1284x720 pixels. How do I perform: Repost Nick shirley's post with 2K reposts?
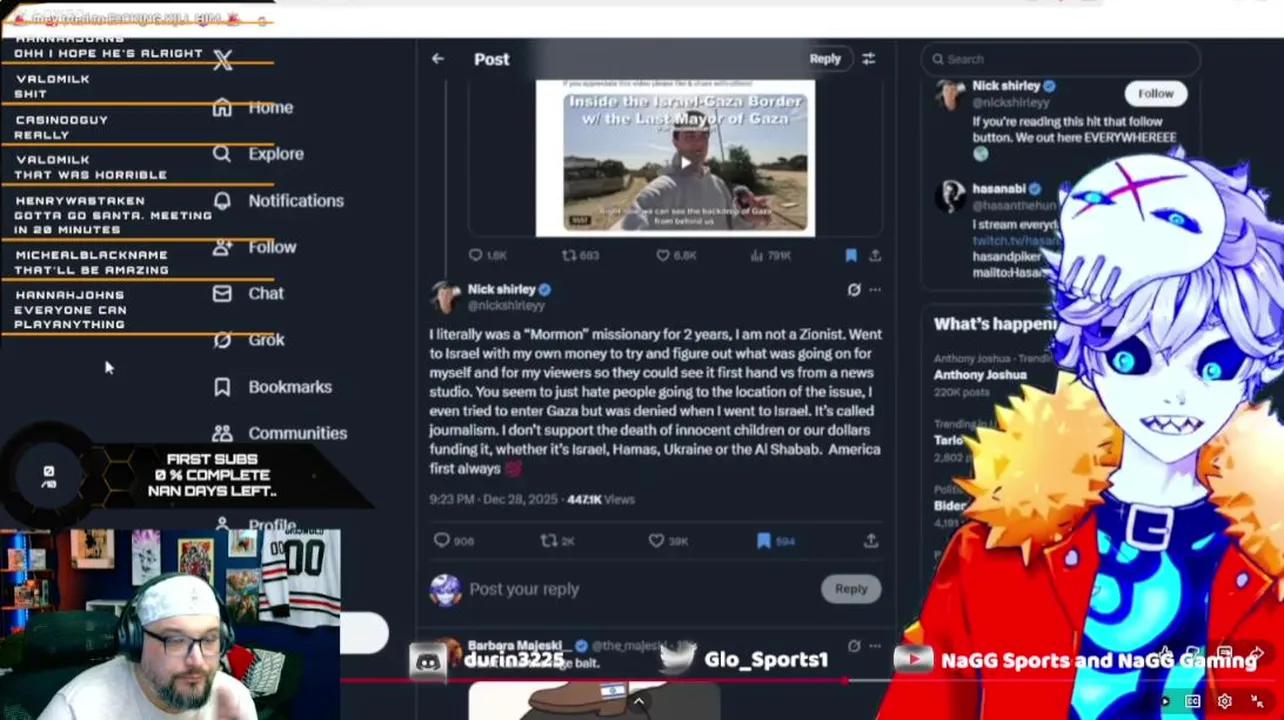[548, 541]
